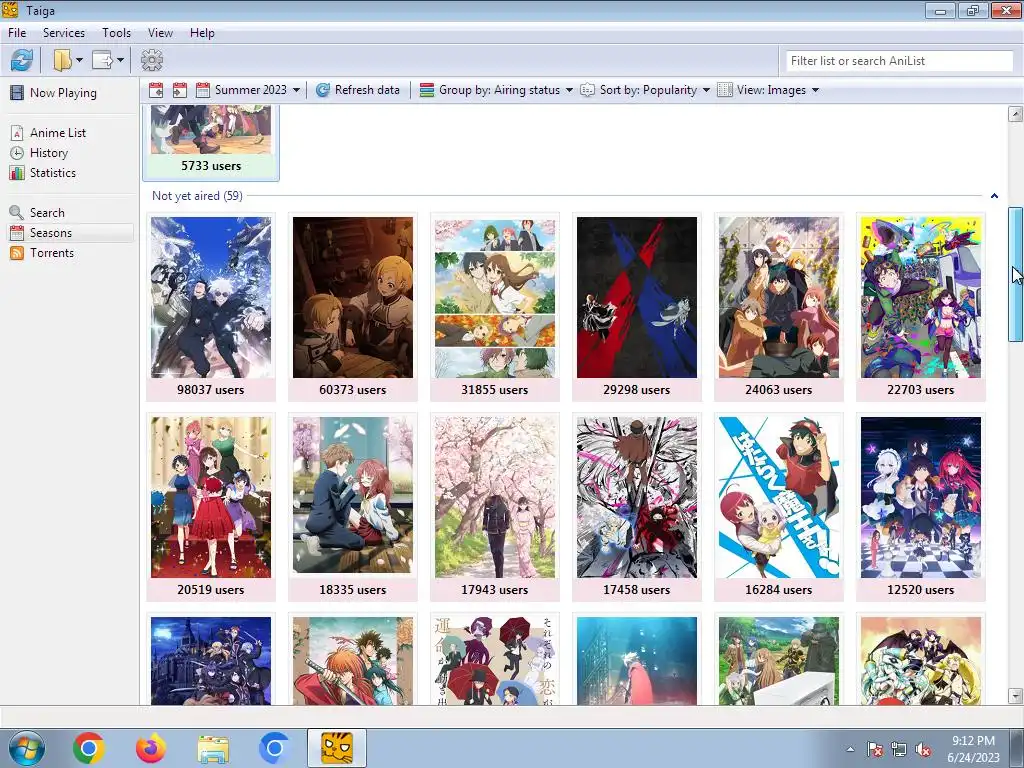Open the Help menu
Image resolution: width=1024 pixels, height=768 pixels.
coord(202,33)
